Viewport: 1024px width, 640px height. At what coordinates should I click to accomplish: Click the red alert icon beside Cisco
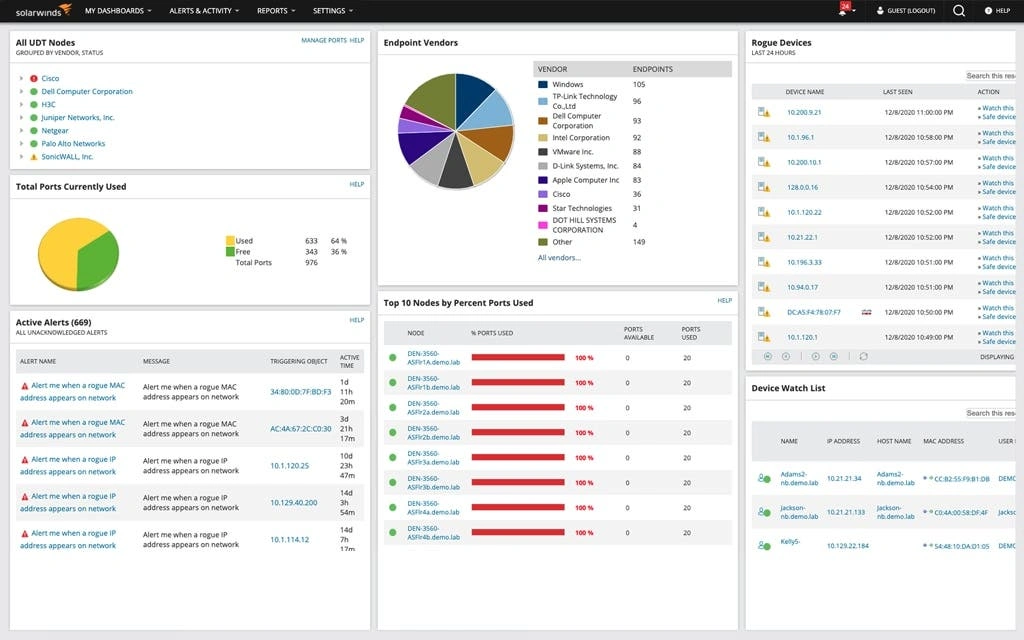point(33,78)
